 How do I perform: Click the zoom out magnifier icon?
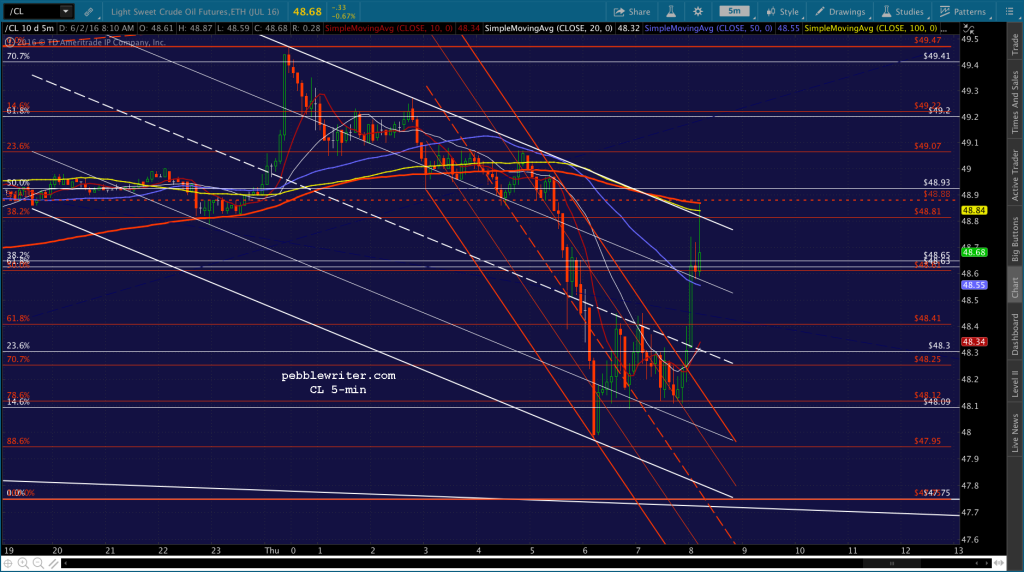(x=38, y=563)
